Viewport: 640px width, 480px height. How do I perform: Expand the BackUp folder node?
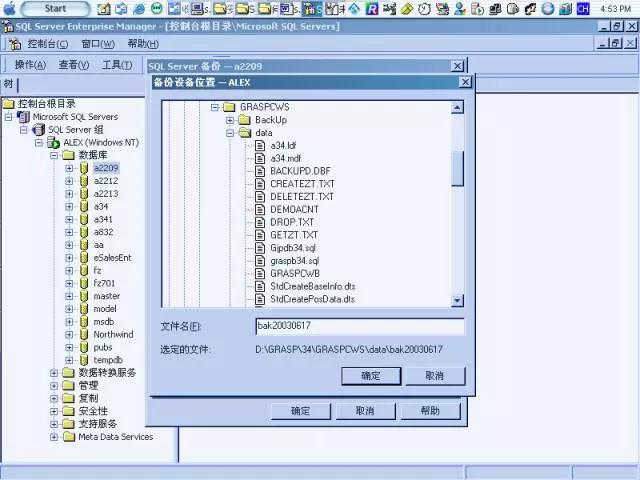click(229, 120)
